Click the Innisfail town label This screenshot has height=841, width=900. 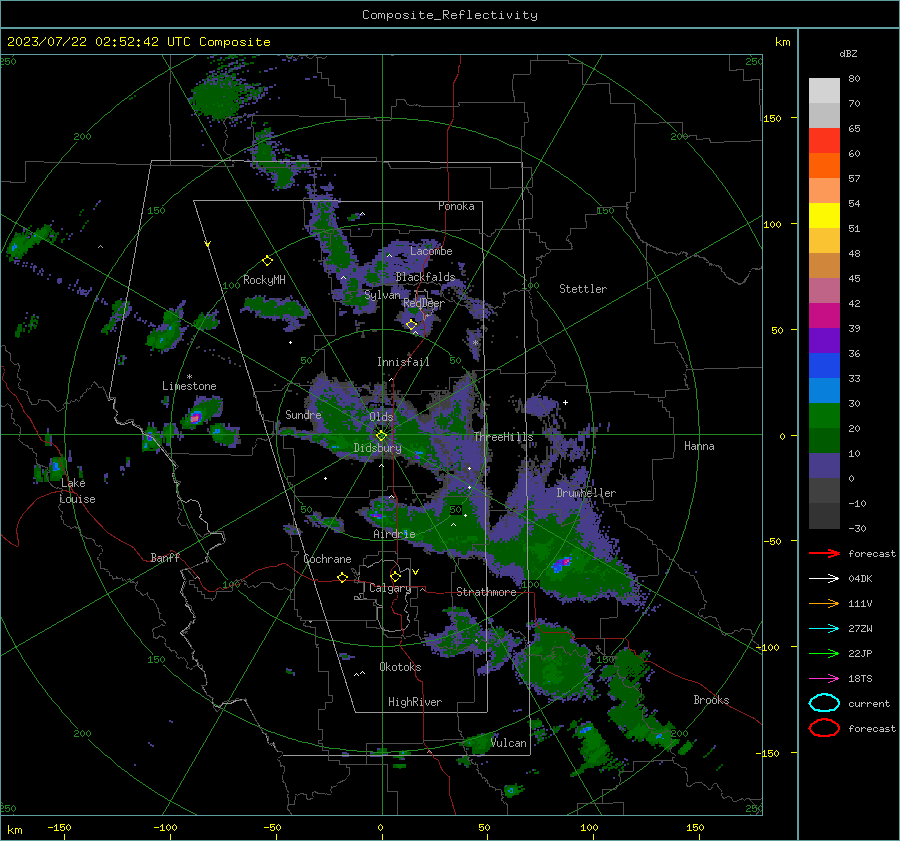pyautogui.click(x=403, y=362)
